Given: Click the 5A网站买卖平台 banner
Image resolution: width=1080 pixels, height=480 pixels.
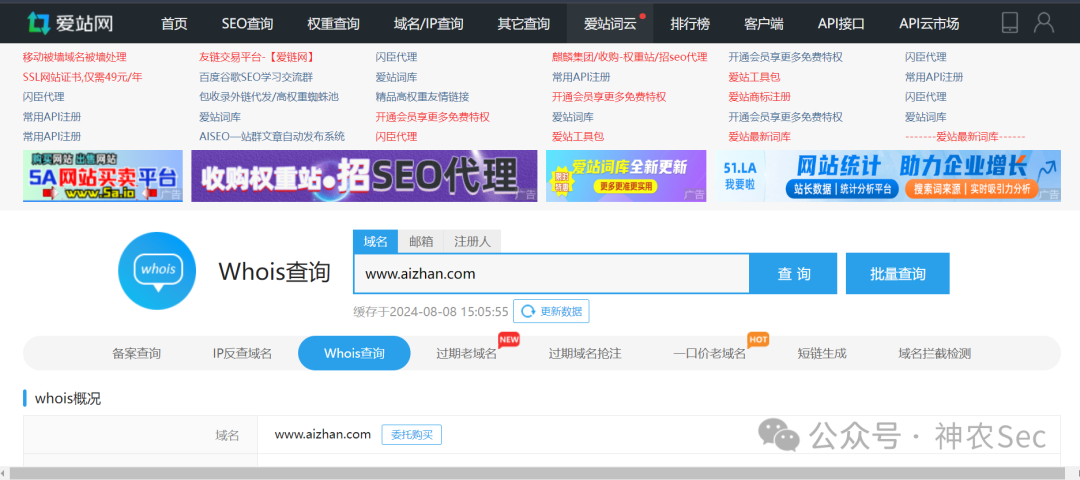Looking at the screenshot, I should point(103,176).
